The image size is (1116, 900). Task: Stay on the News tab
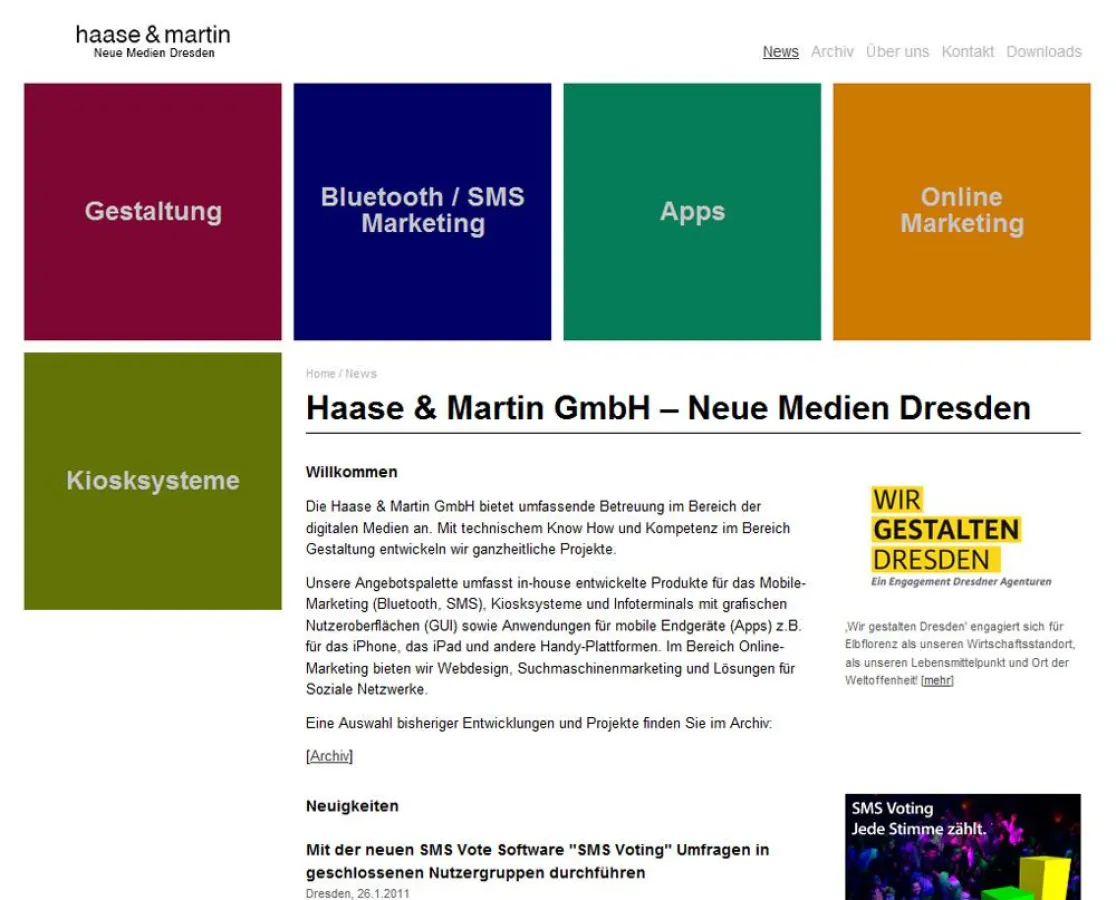point(780,51)
